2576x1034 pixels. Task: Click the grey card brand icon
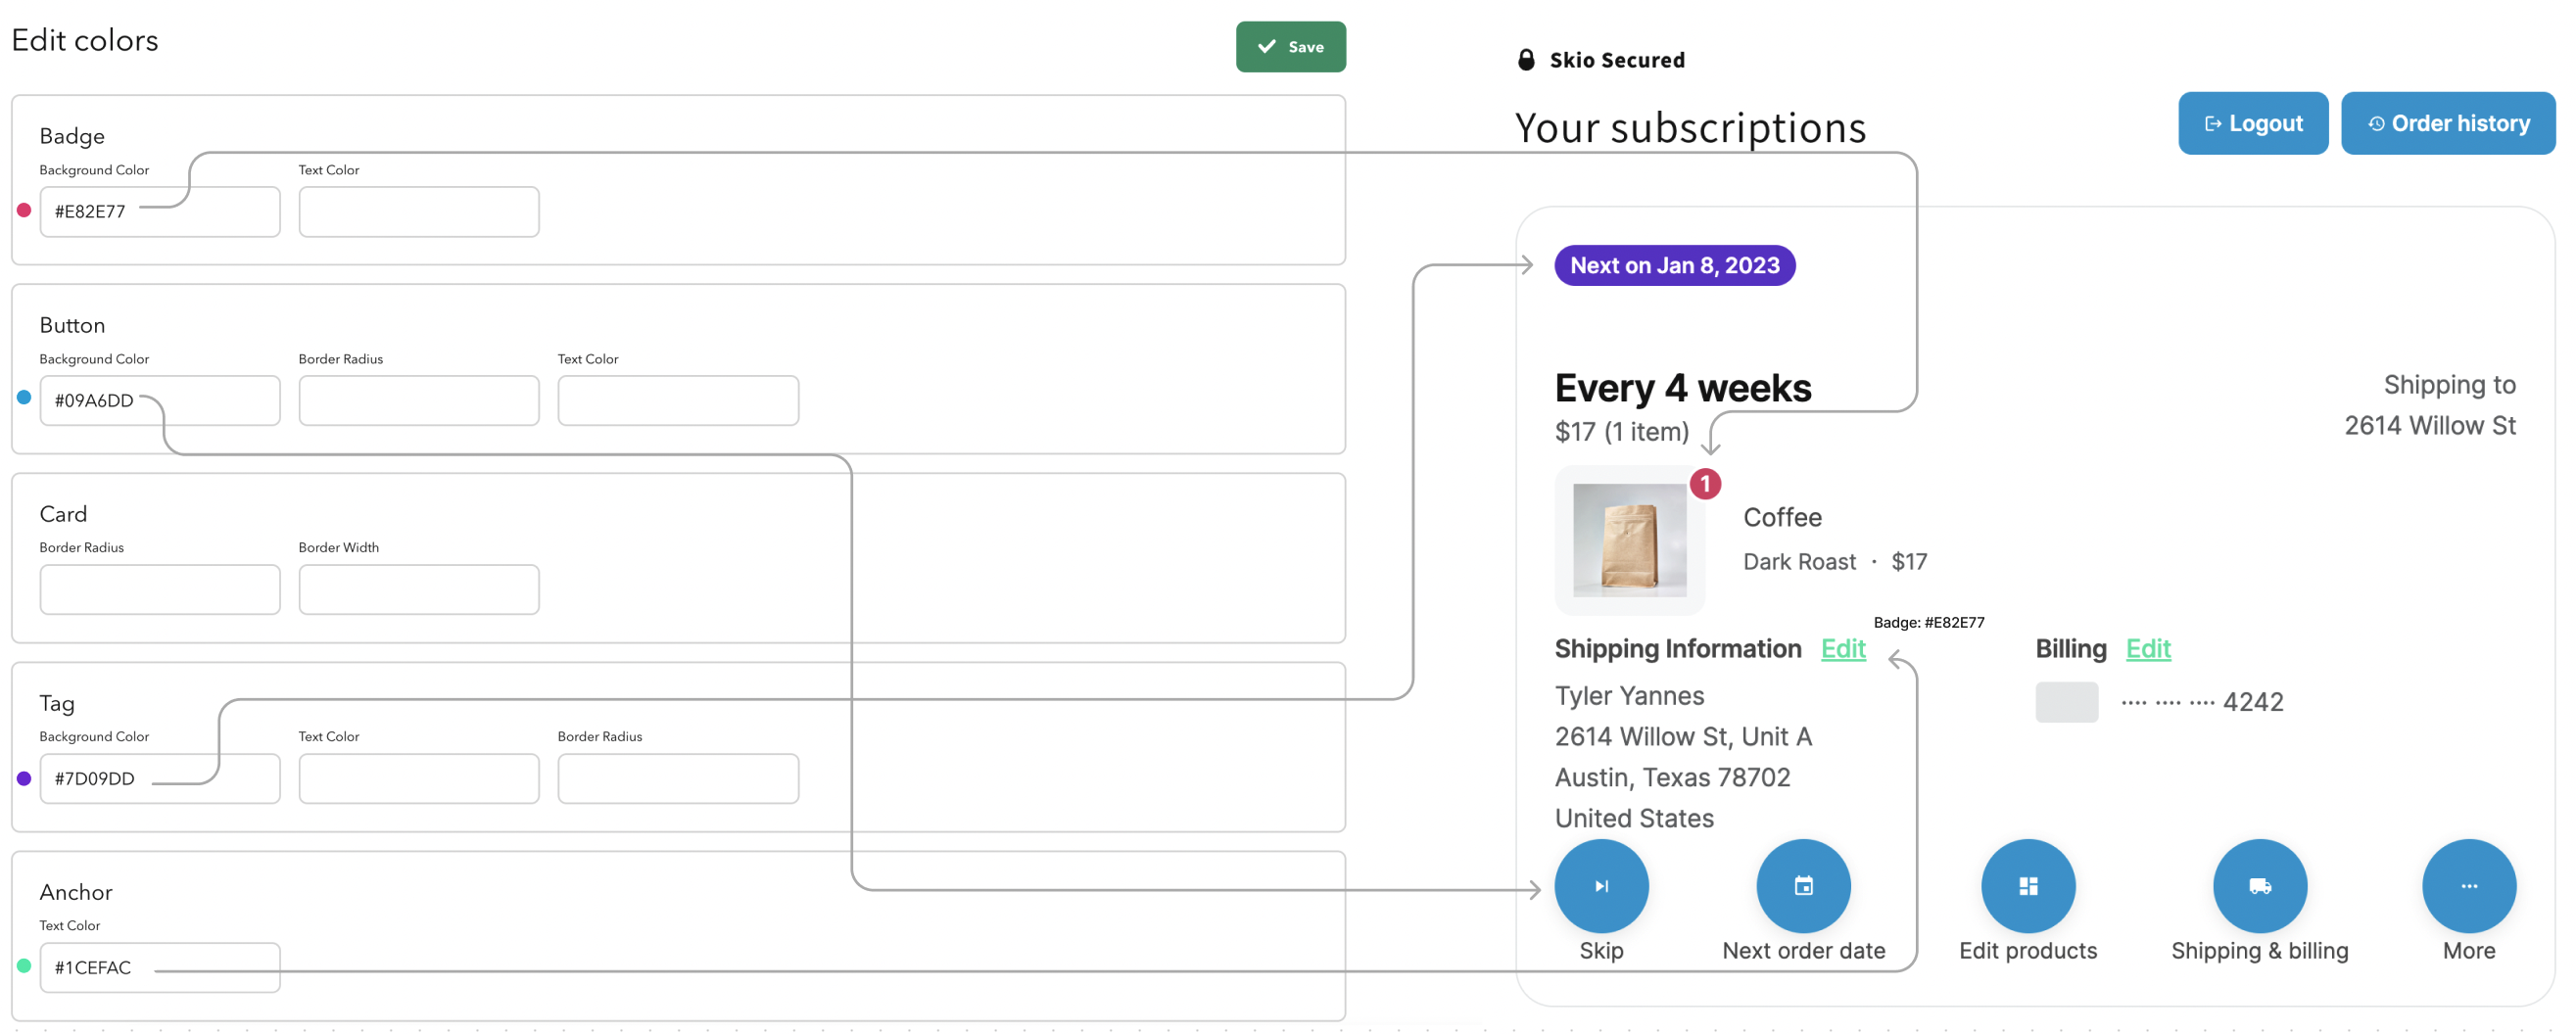tap(2066, 702)
